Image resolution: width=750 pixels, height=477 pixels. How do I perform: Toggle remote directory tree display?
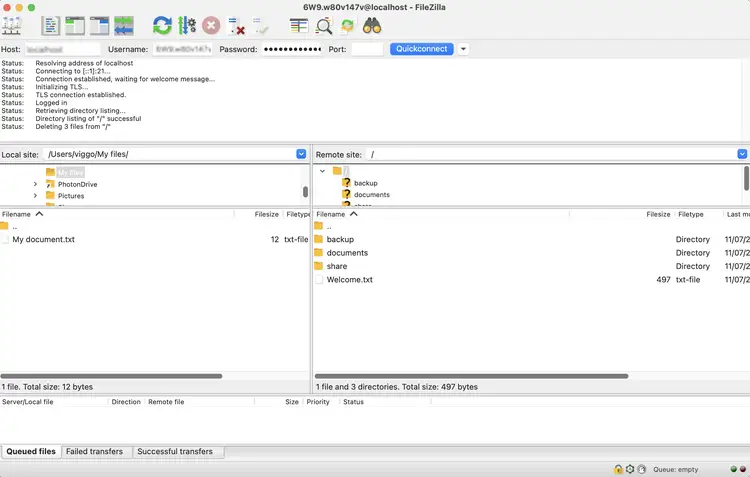click(99, 26)
